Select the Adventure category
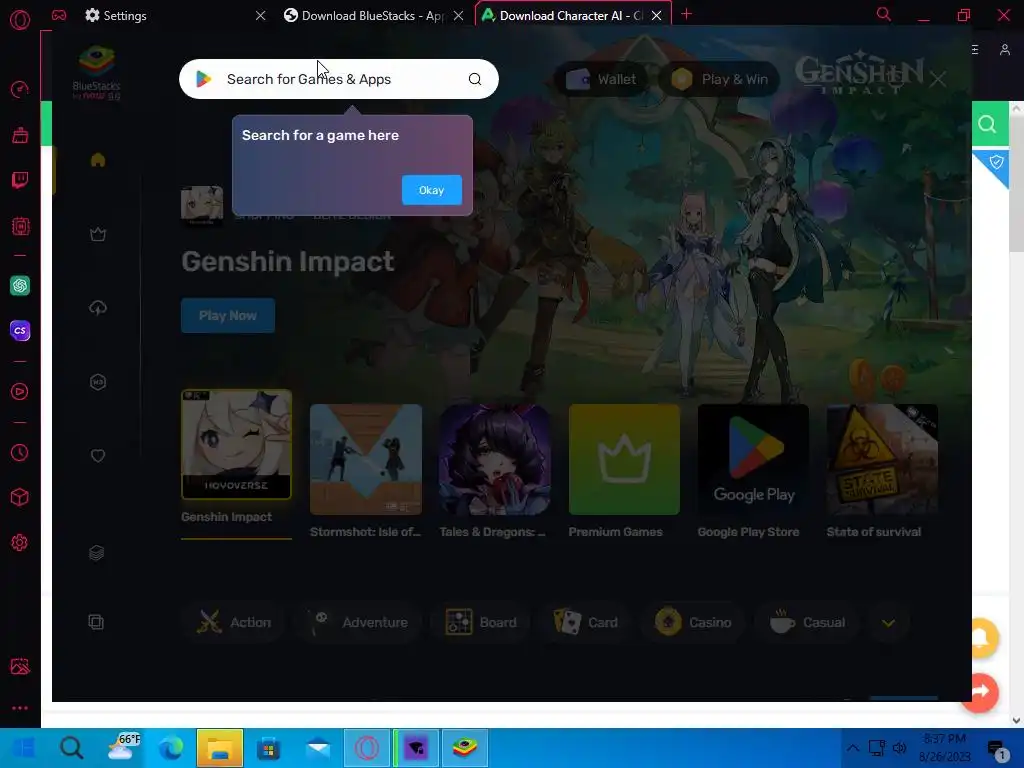This screenshot has height=768, width=1024. coord(360,622)
